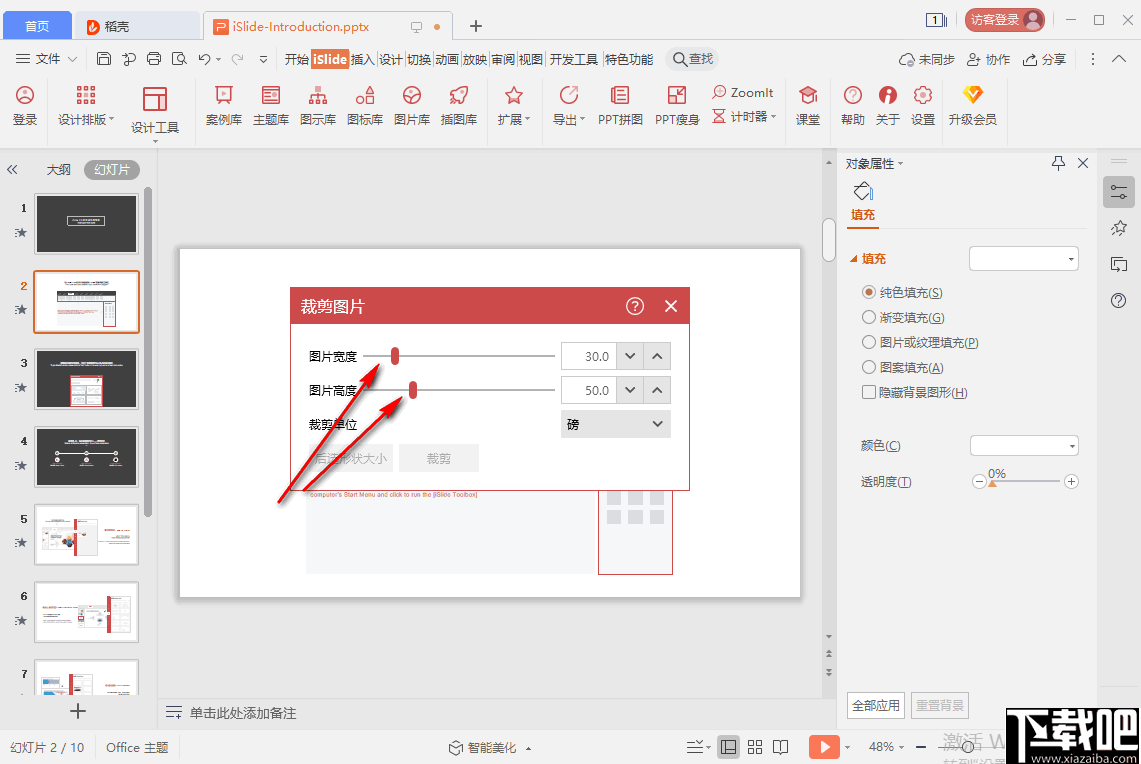Click the 全部应用 apply-all button
The width and height of the screenshot is (1141, 764).
click(875, 705)
